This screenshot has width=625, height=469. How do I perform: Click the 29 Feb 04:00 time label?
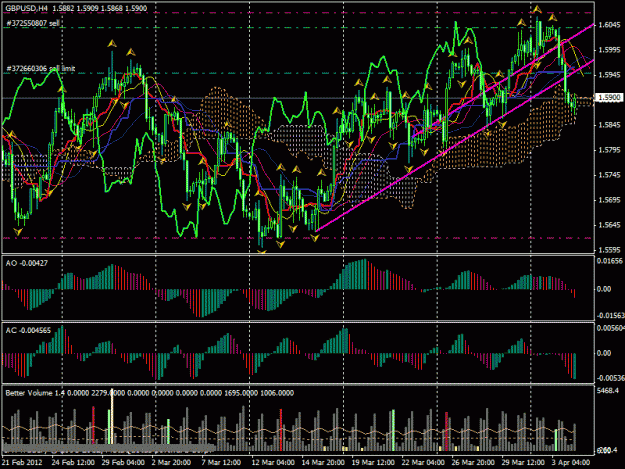[123, 463]
